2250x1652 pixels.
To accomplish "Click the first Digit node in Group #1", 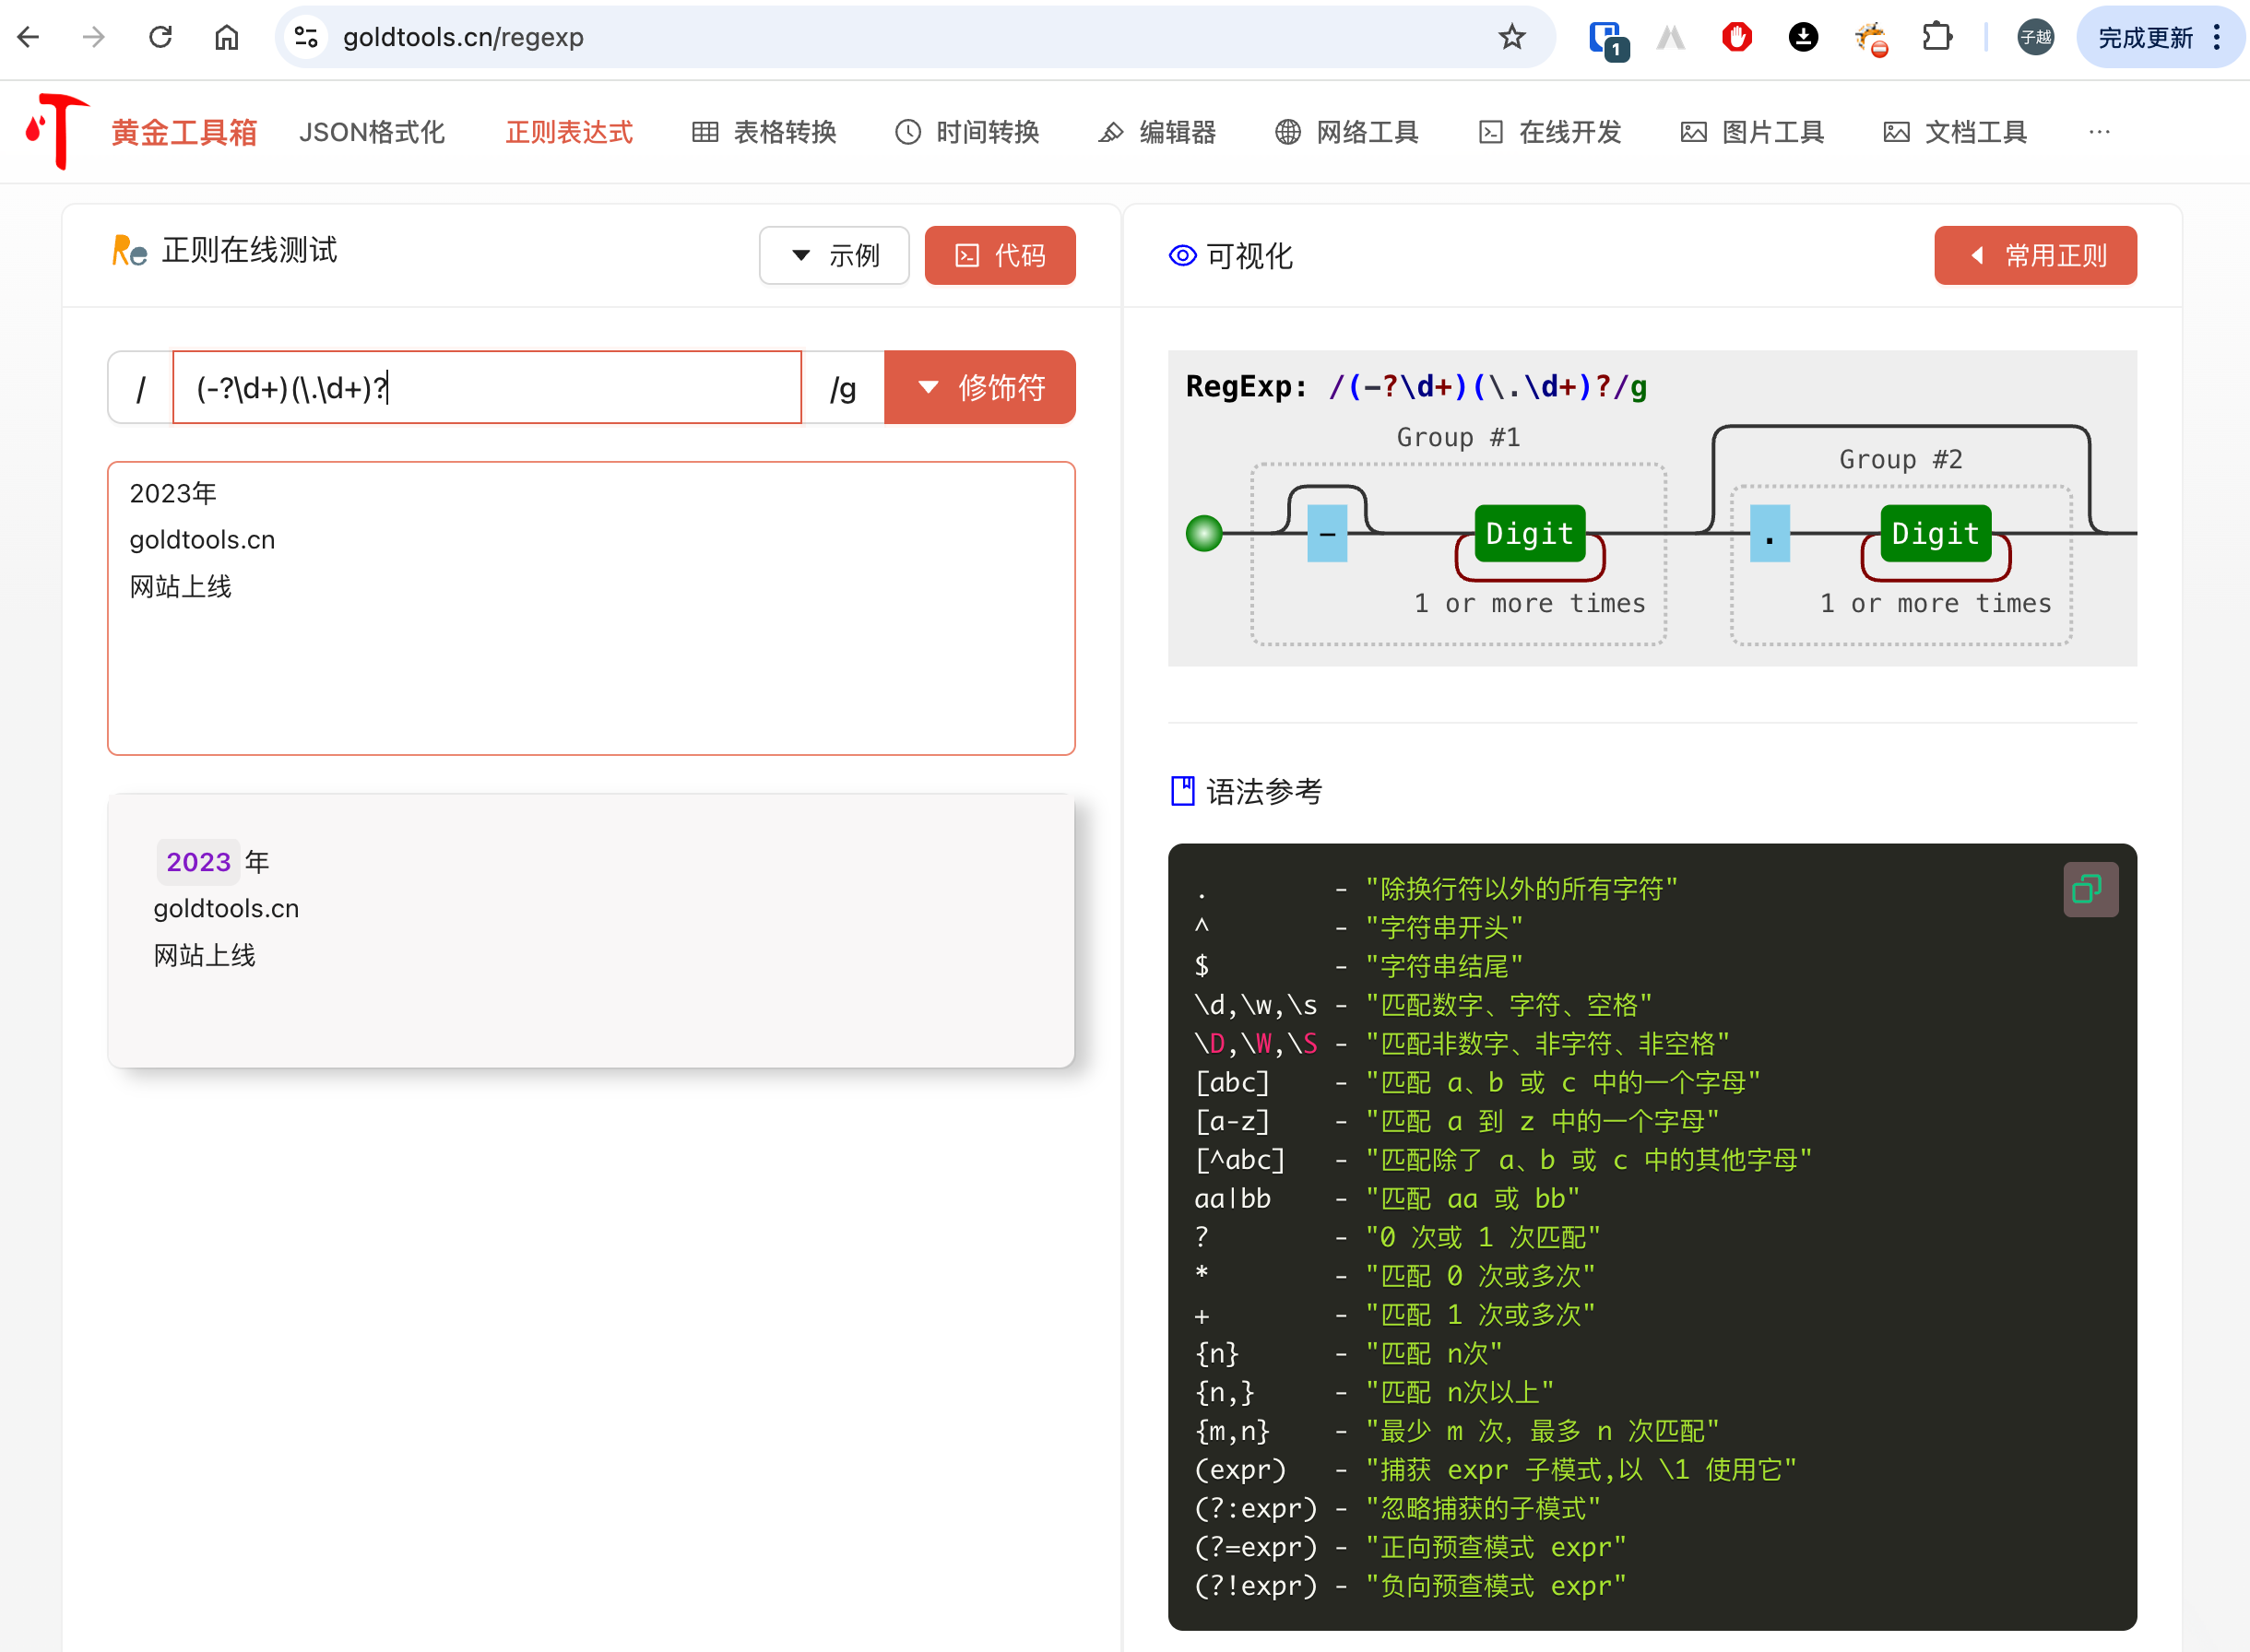I will point(1529,533).
